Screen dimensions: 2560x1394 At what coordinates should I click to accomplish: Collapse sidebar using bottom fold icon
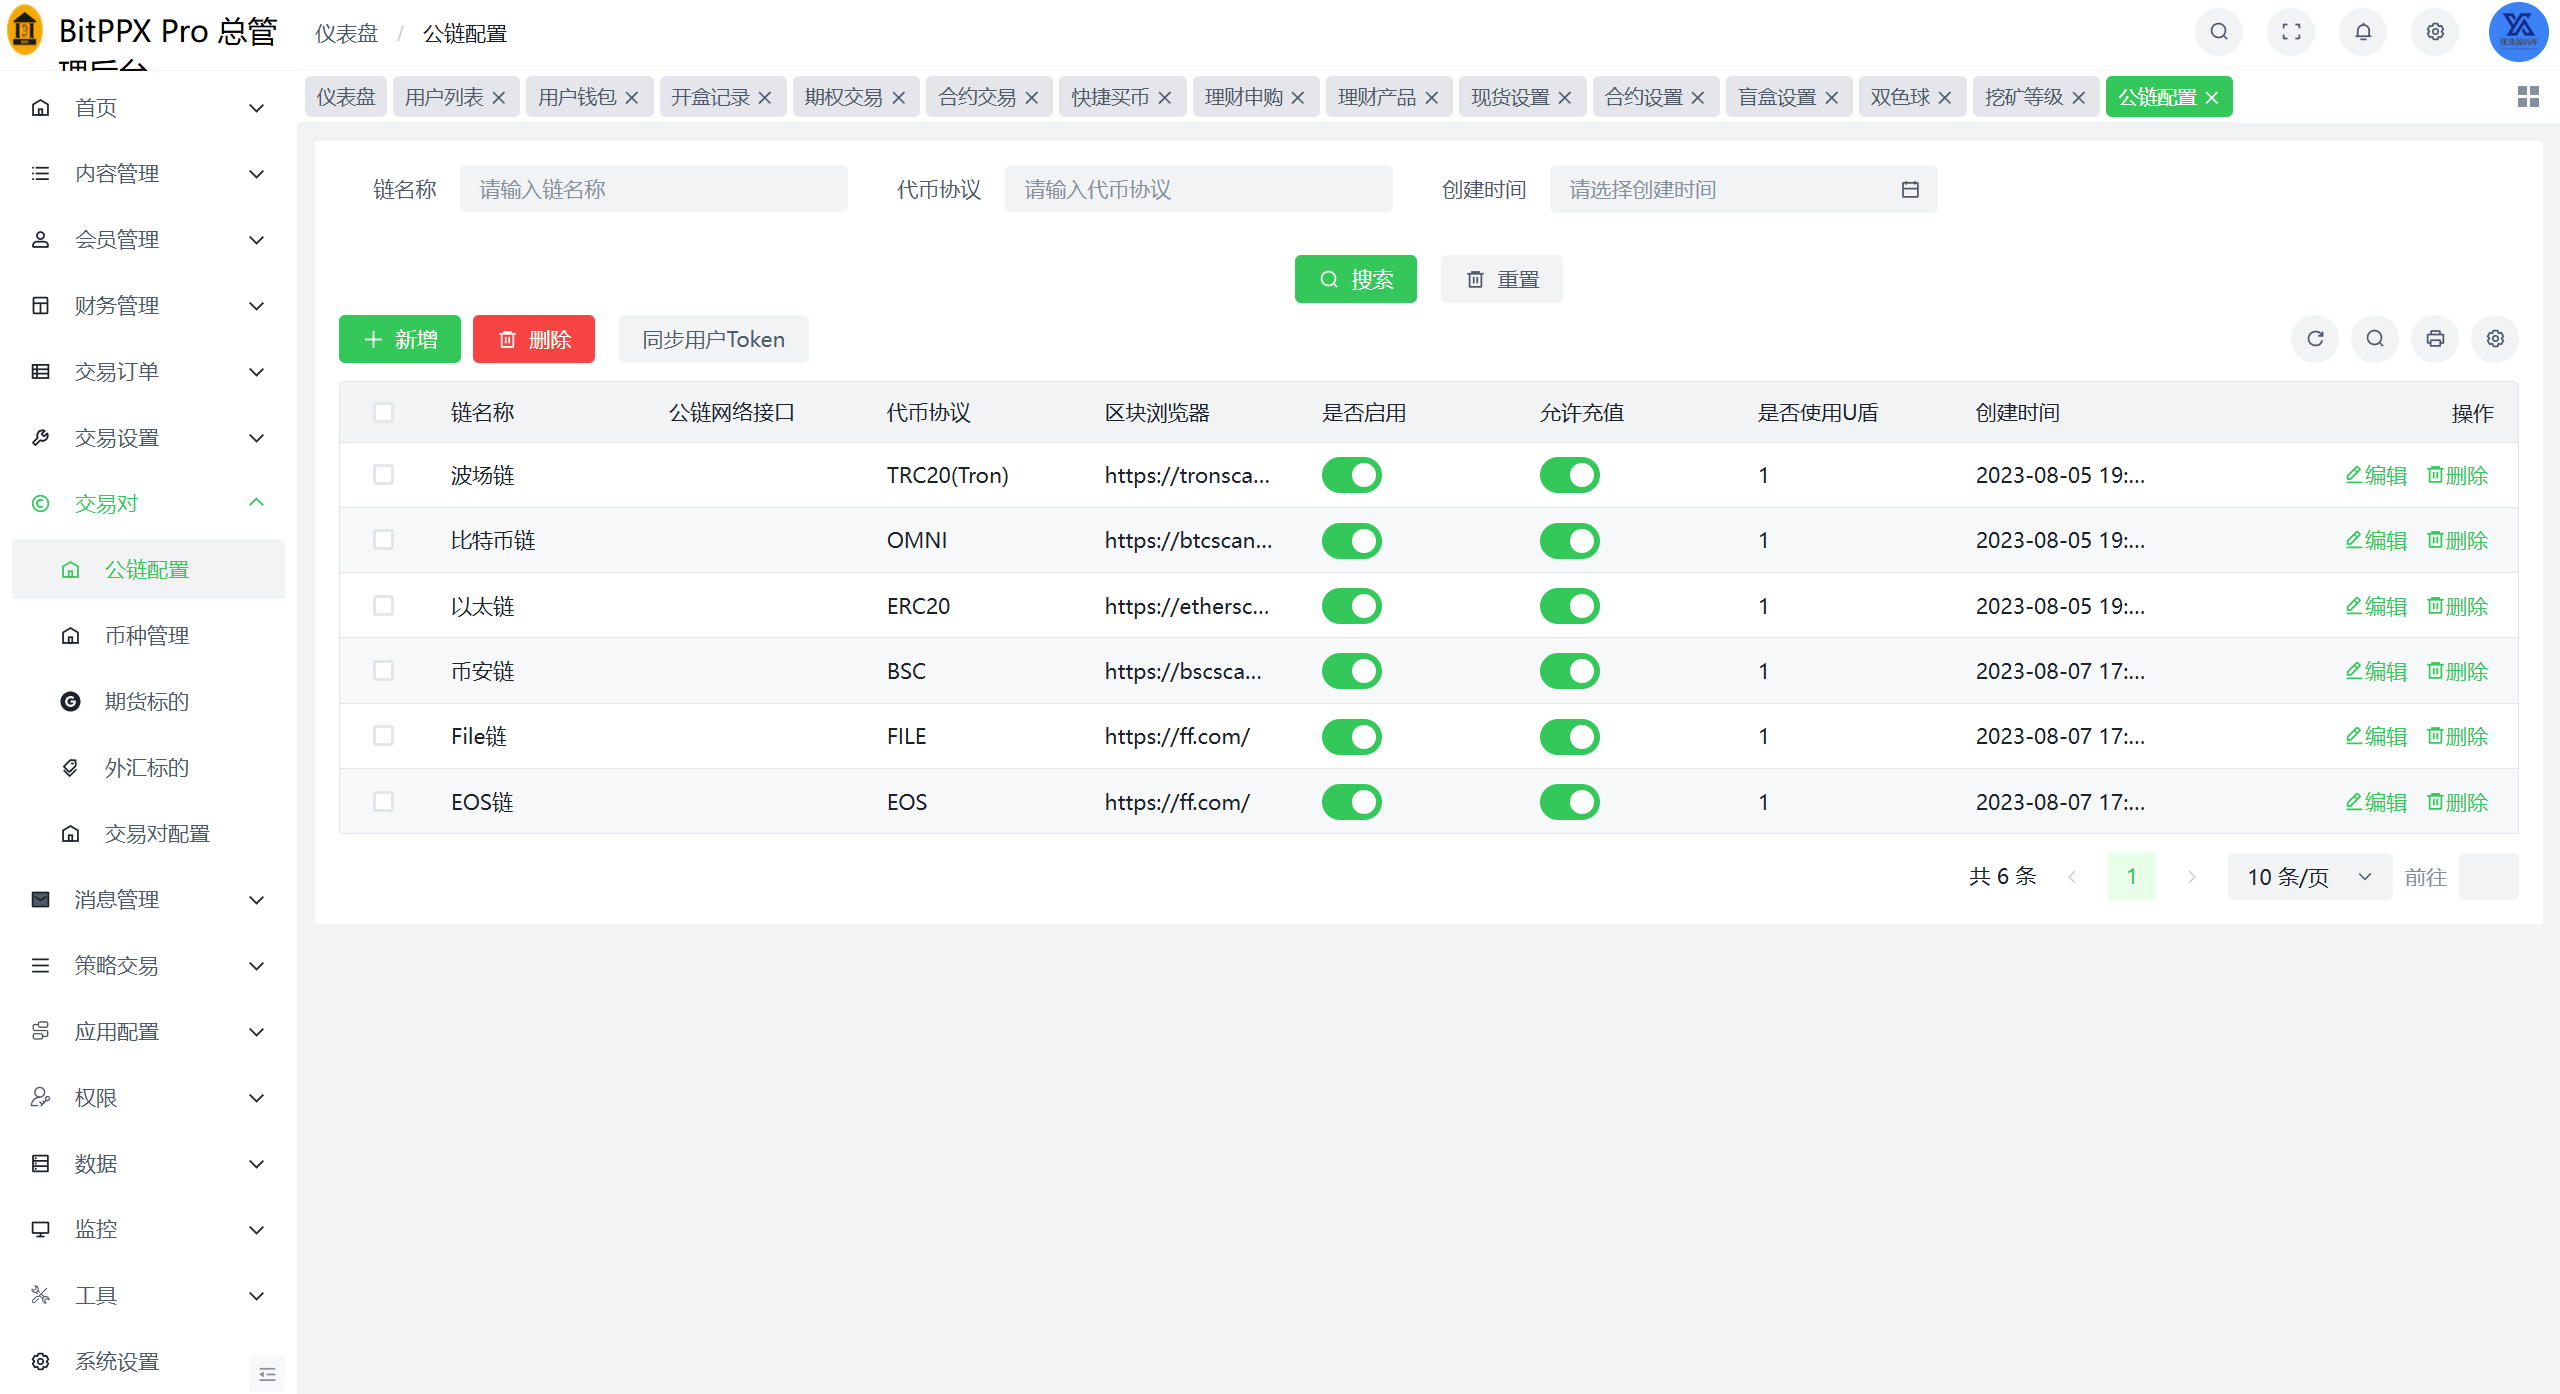(x=266, y=1373)
